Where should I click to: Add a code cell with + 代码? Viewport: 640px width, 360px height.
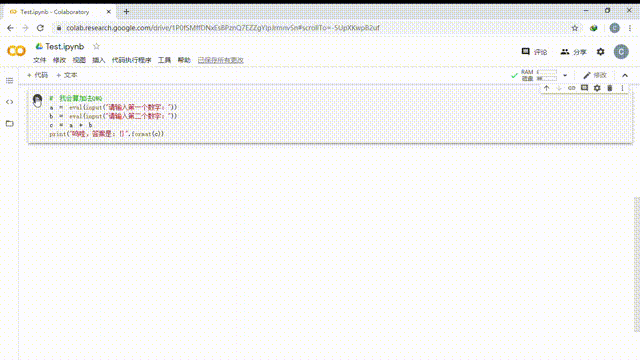tap(37, 75)
